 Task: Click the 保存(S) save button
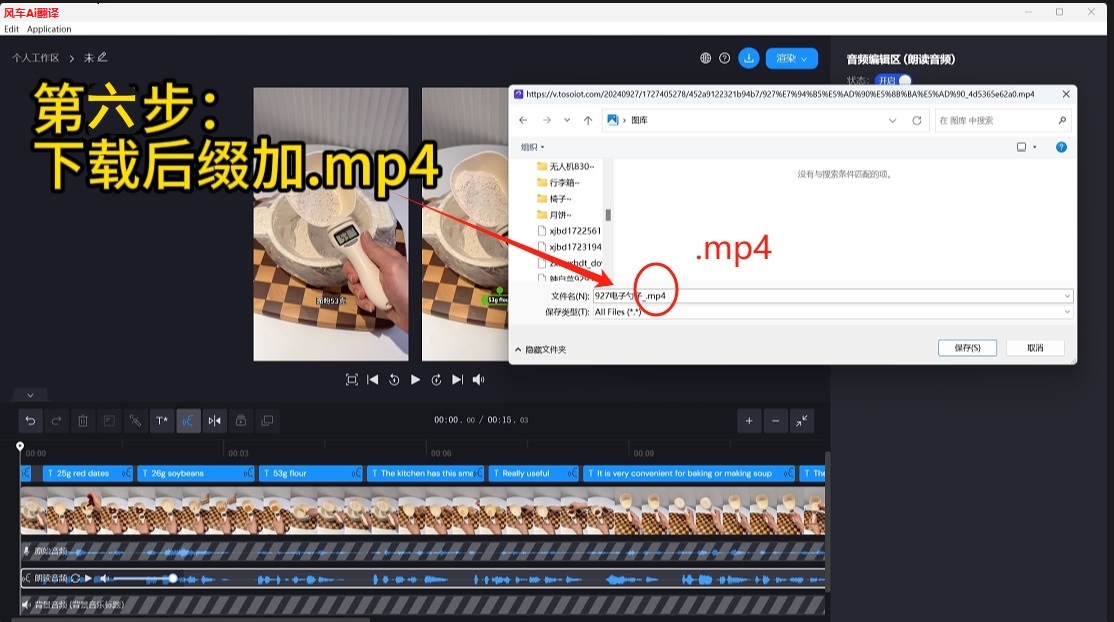pyautogui.click(x=967, y=348)
